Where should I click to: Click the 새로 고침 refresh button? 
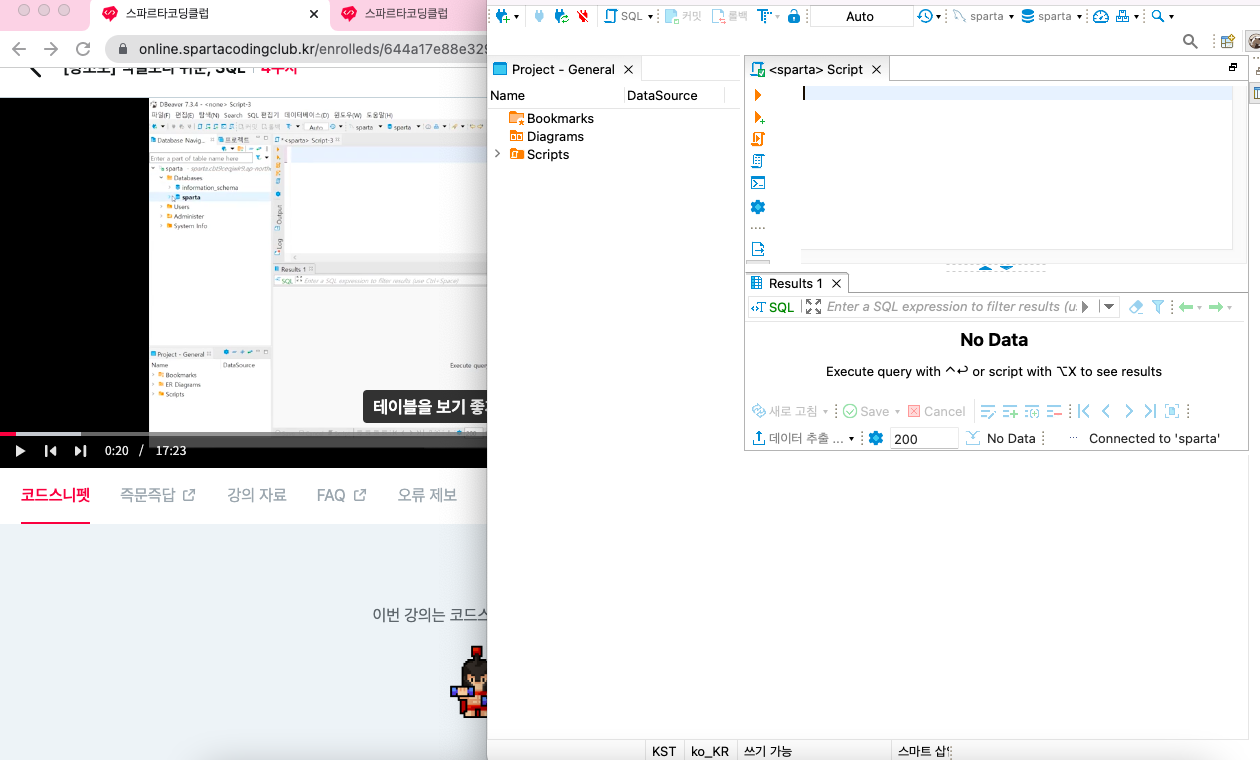click(784, 411)
